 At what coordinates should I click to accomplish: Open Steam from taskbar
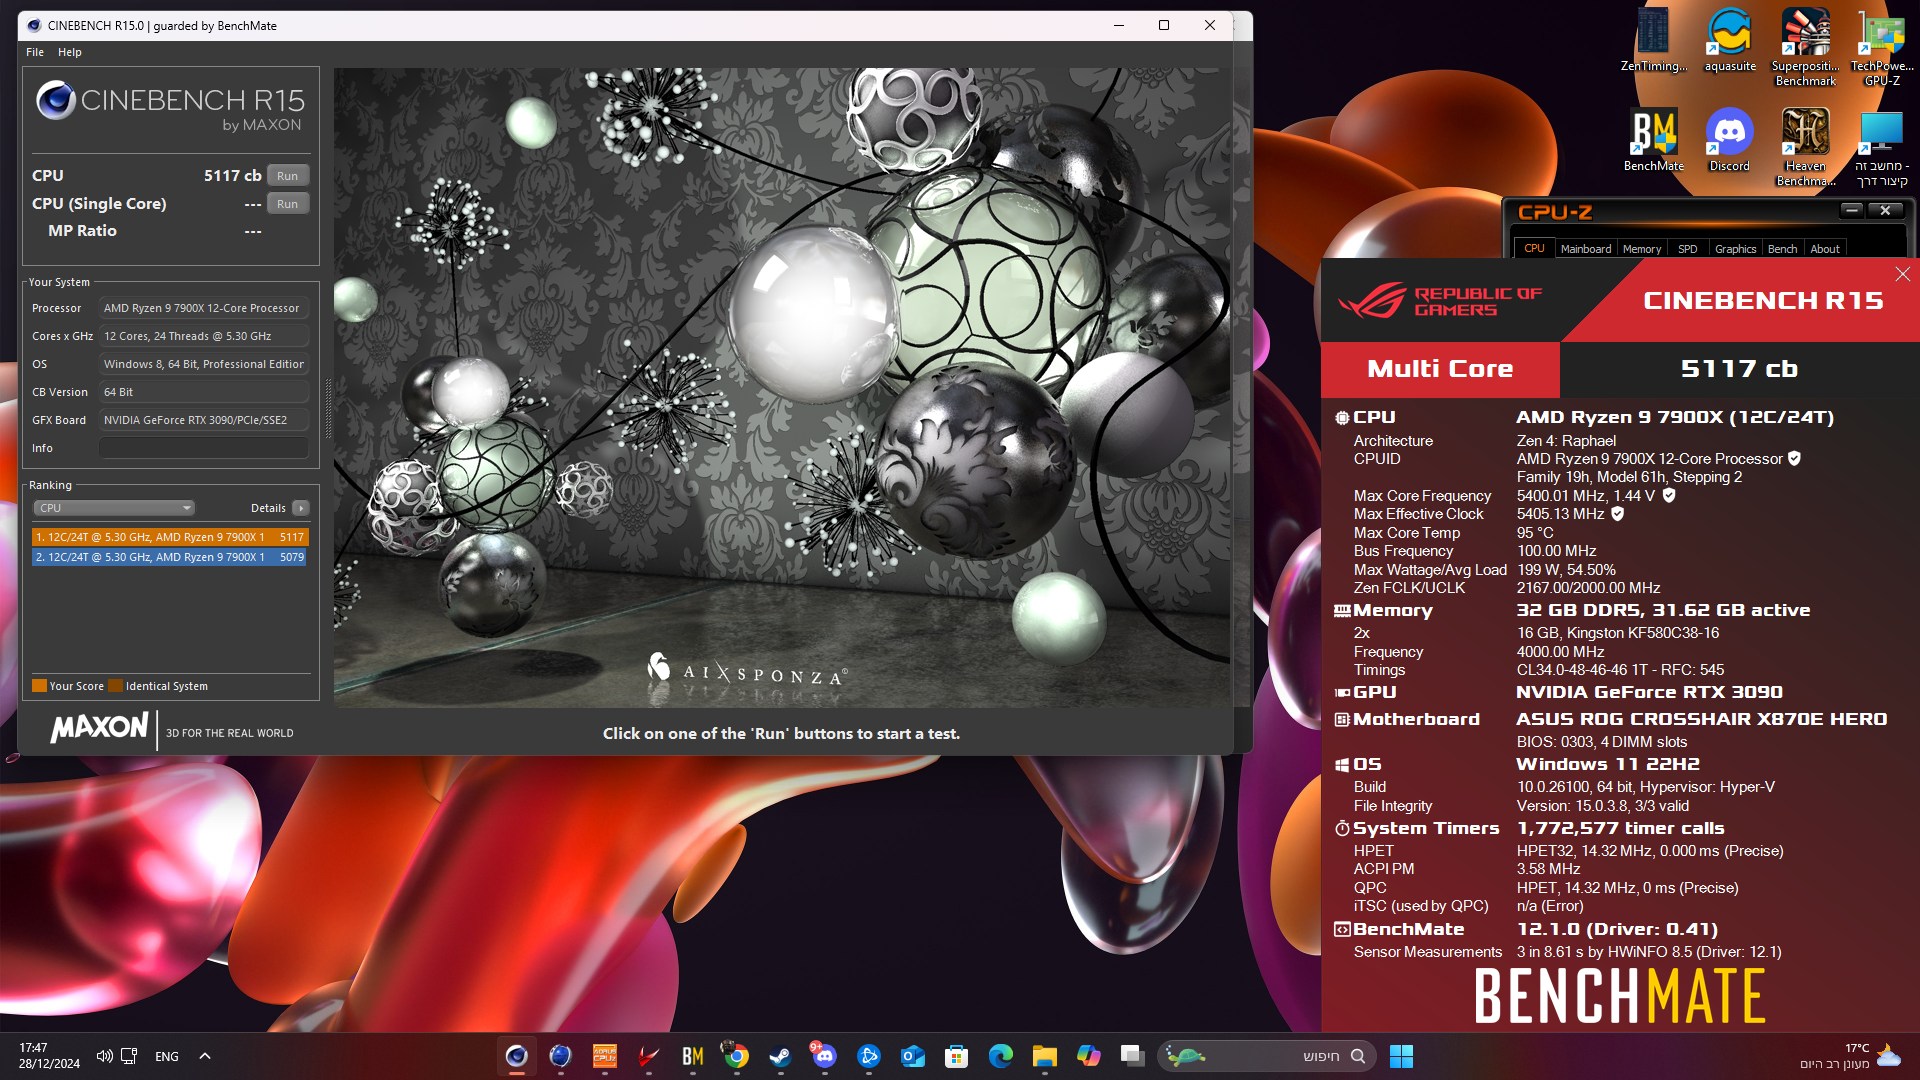tap(780, 1056)
